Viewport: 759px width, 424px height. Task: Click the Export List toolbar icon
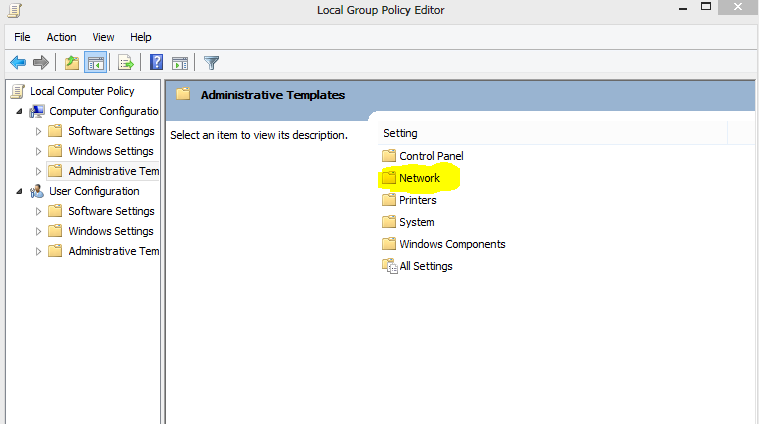pyautogui.click(x=125, y=62)
